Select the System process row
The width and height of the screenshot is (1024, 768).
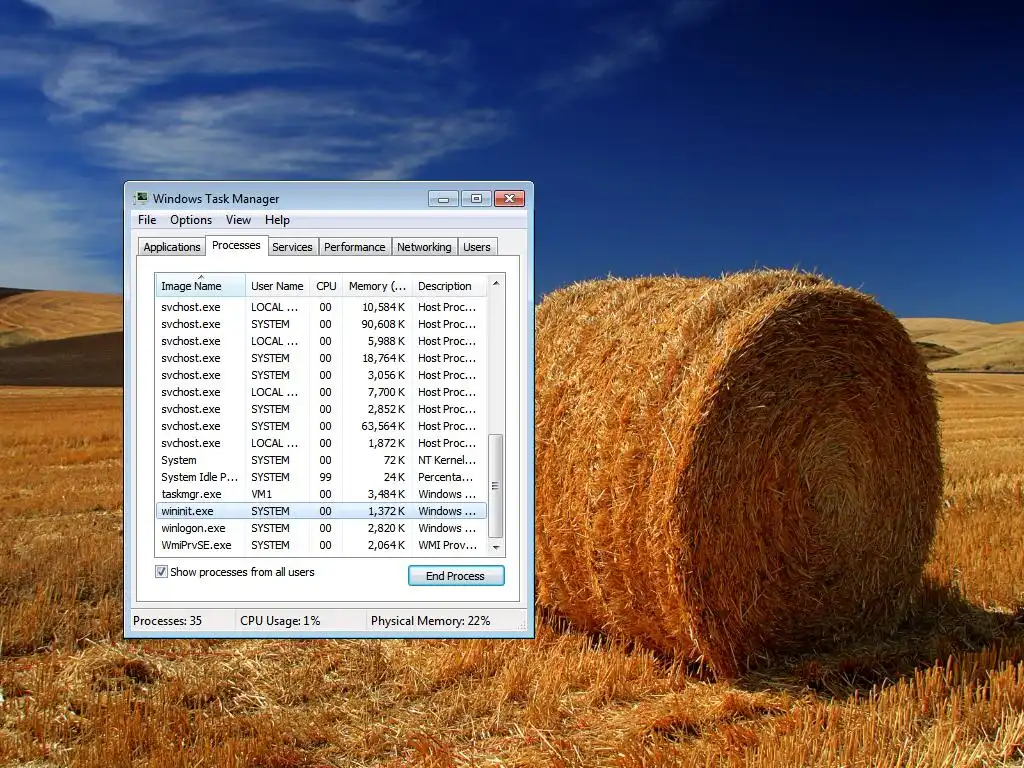pyautogui.click(x=321, y=460)
